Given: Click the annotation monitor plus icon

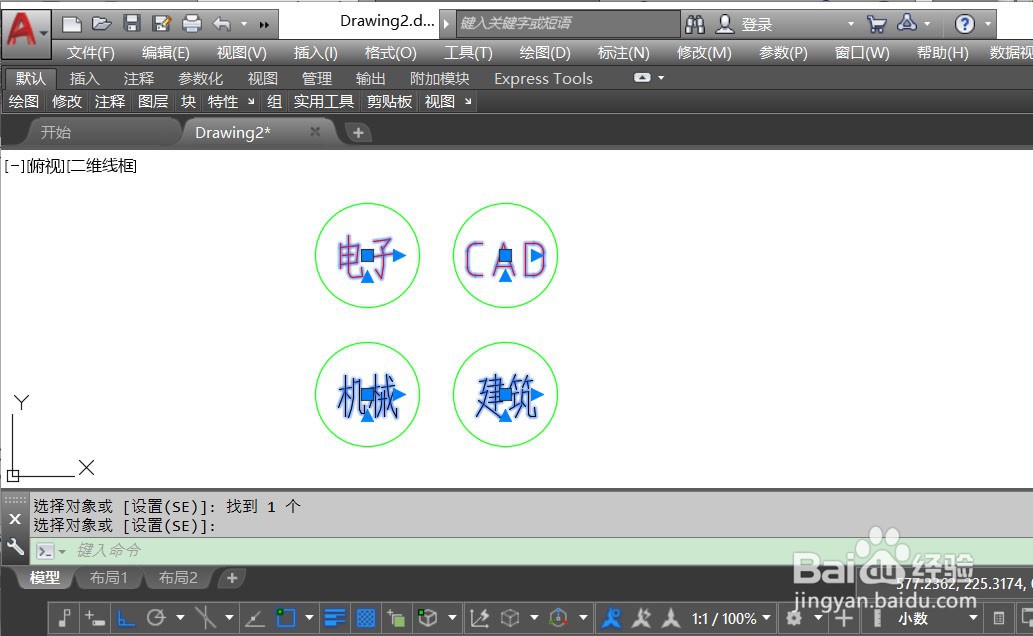Looking at the screenshot, I should click(844, 618).
